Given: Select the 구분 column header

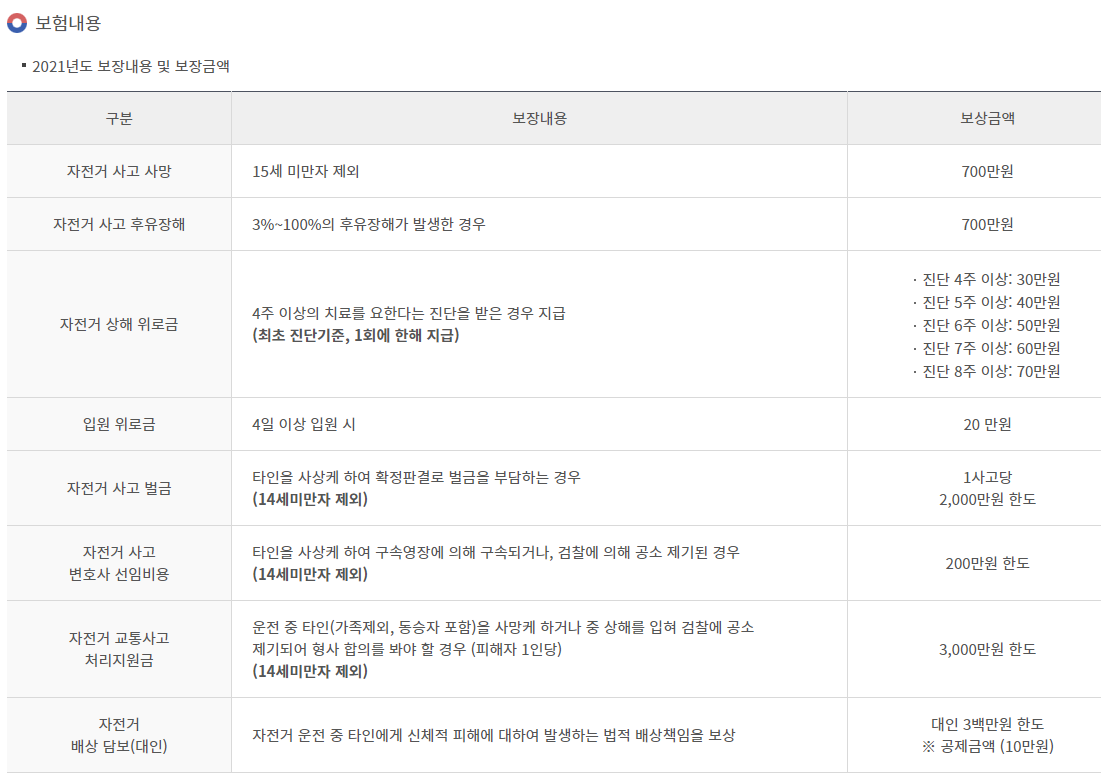Looking at the screenshot, I should pos(119,119).
